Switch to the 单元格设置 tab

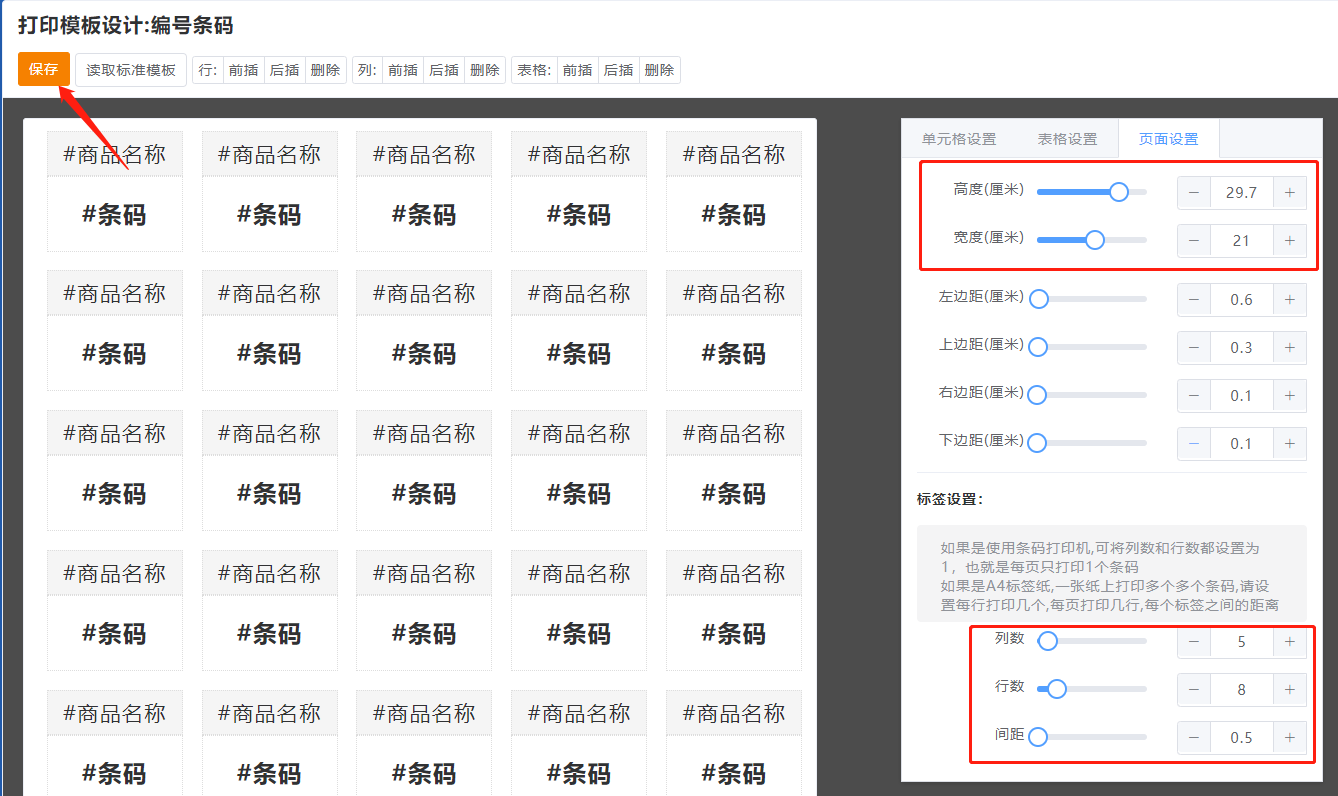point(959,139)
